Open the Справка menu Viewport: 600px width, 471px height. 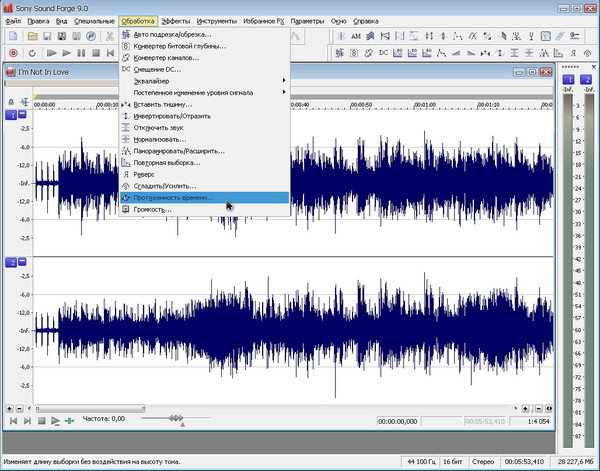click(366, 21)
